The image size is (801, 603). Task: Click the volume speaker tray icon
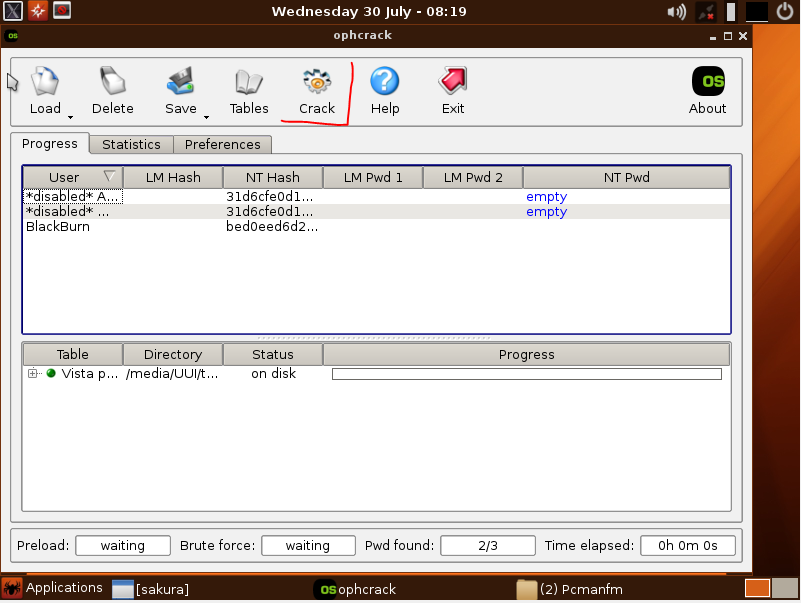[676, 11]
